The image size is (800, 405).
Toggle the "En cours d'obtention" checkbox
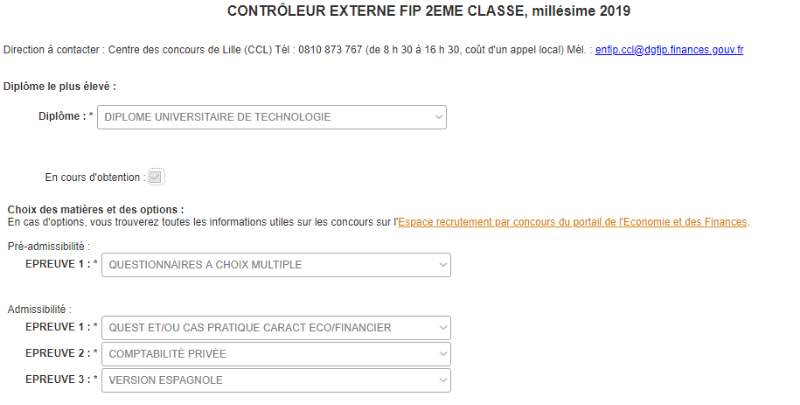[x=155, y=177]
